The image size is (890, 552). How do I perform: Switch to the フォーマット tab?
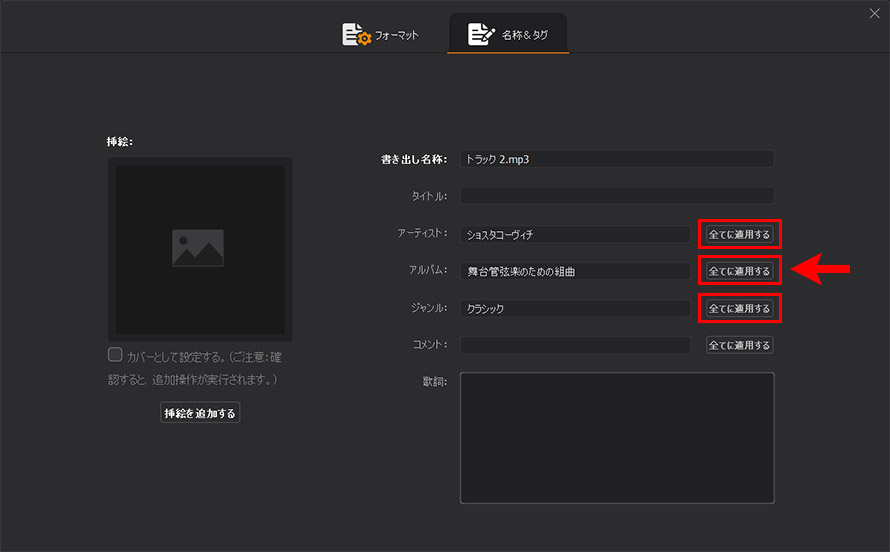pyautogui.click(x=380, y=35)
